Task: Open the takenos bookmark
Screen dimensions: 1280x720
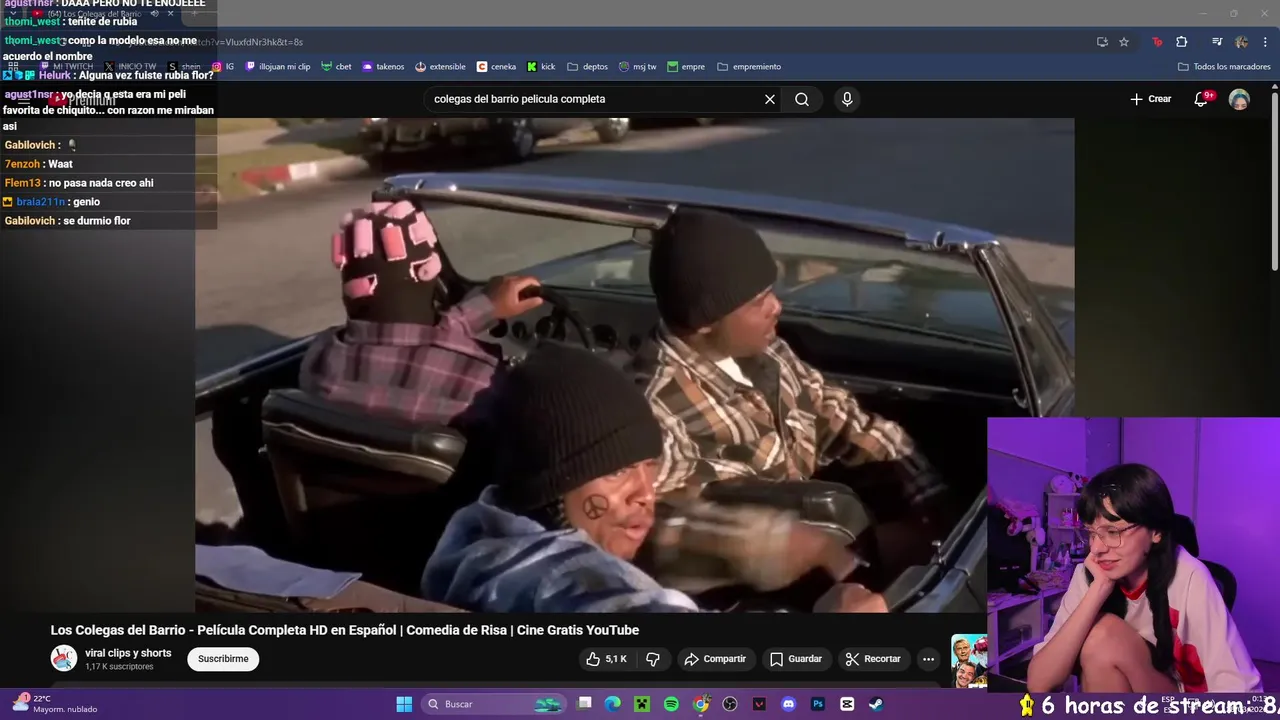Action: pyautogui.click(x=383, y=67)
